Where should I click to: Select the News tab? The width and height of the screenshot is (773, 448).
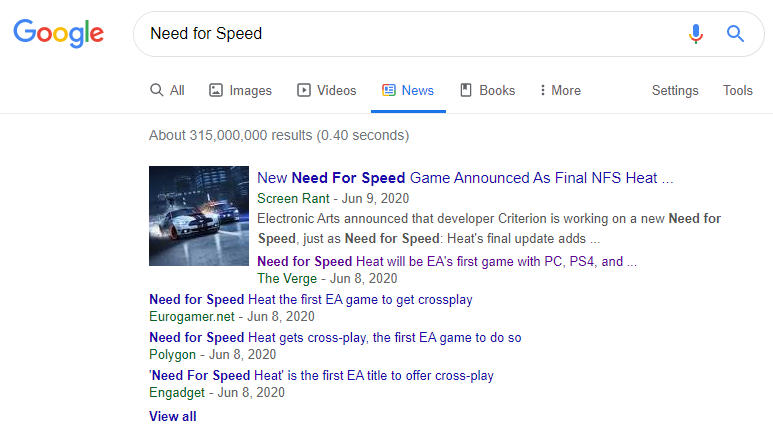(408, 90)
